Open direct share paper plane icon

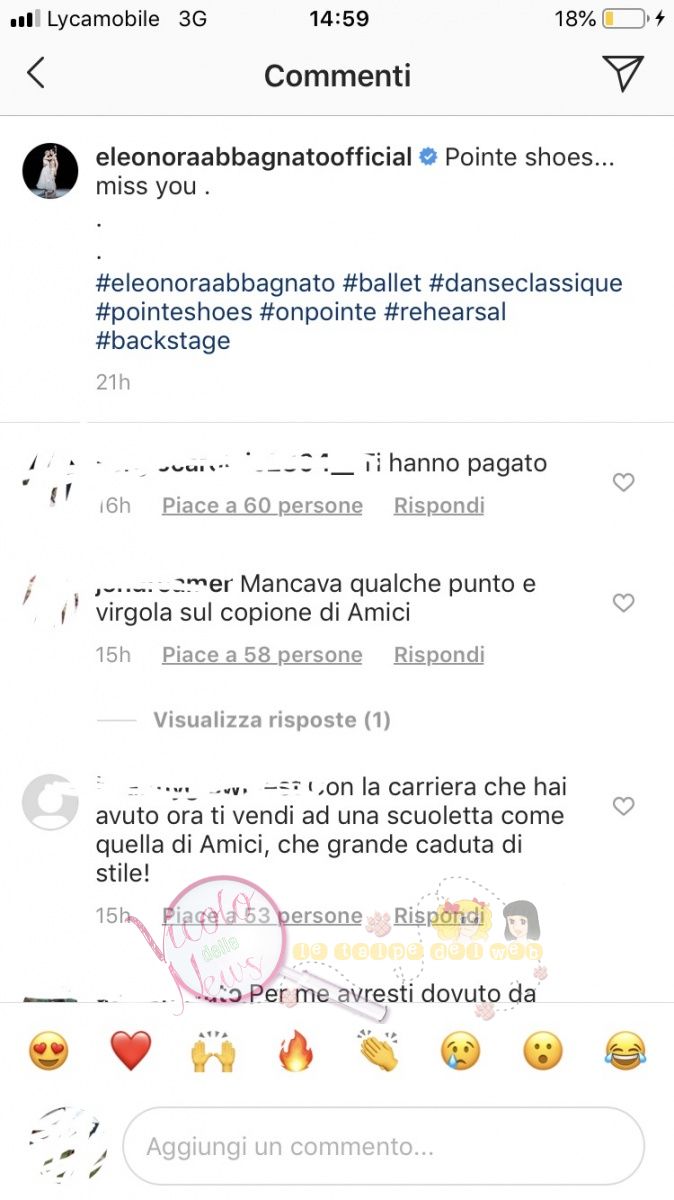pyautogui.click(x=622, y=73)
